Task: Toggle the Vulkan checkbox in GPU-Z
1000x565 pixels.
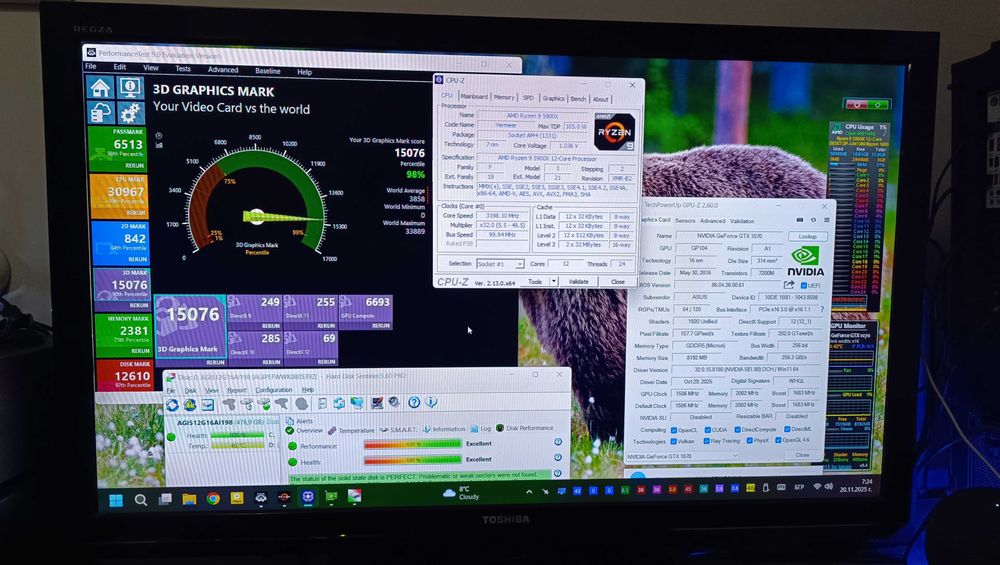Action: tap(674, 441)
